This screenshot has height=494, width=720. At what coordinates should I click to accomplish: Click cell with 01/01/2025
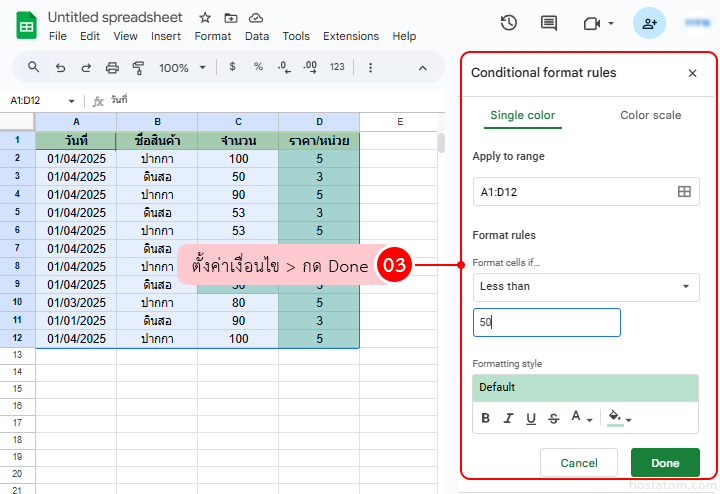[x=76, y=320]
